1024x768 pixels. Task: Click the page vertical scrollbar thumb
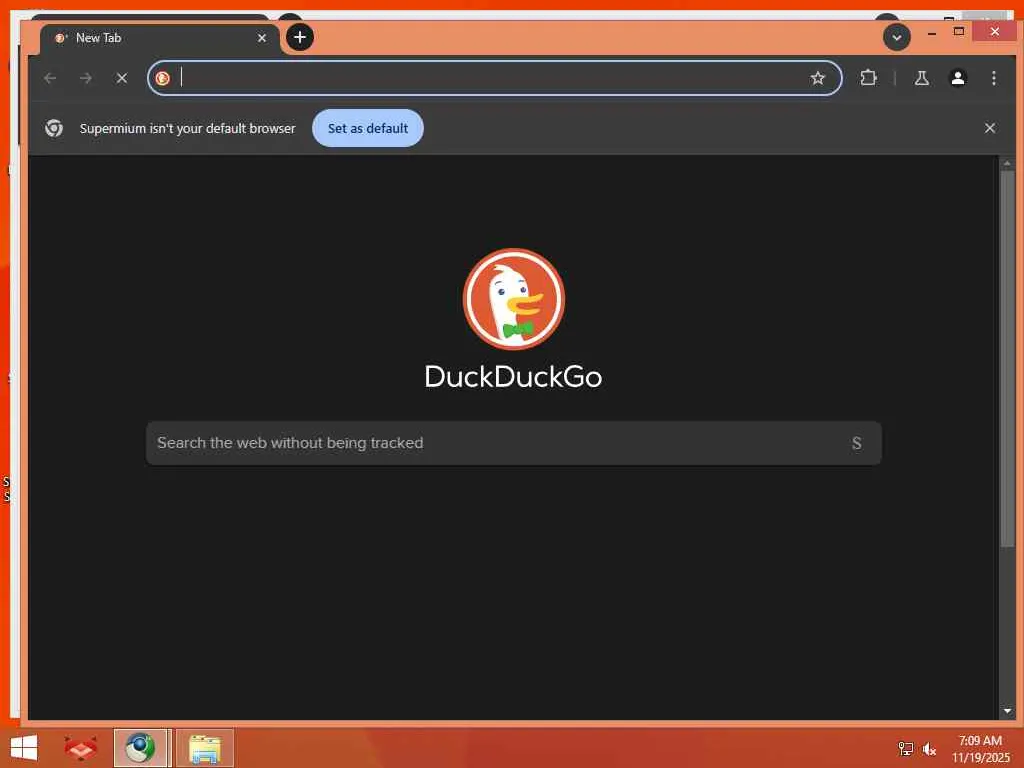click(x=1007, y=358)
